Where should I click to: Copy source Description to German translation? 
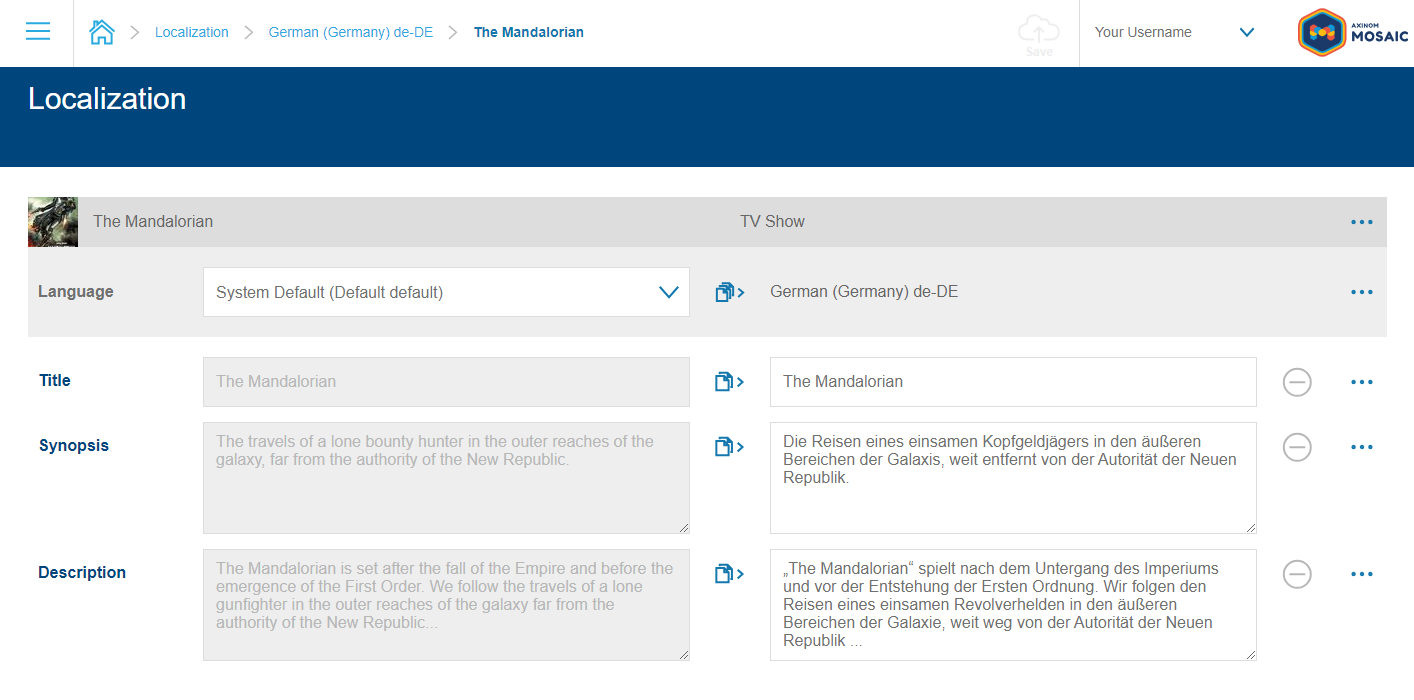click(729, 574)
